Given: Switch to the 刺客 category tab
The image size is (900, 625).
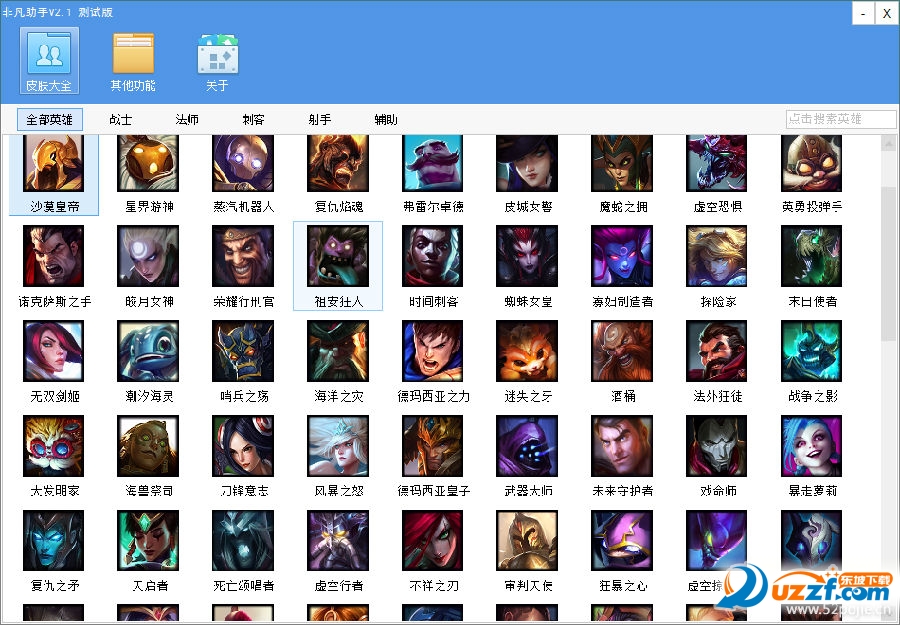Looking at the screenshot, I should (253, 119).
